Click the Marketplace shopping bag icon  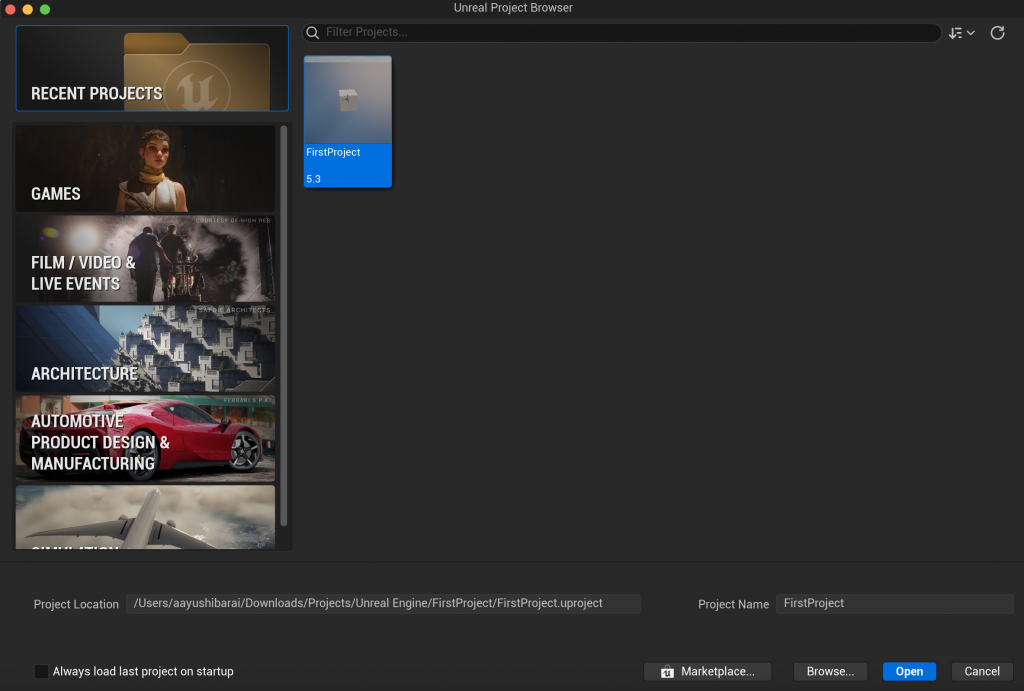pos(667,672)
